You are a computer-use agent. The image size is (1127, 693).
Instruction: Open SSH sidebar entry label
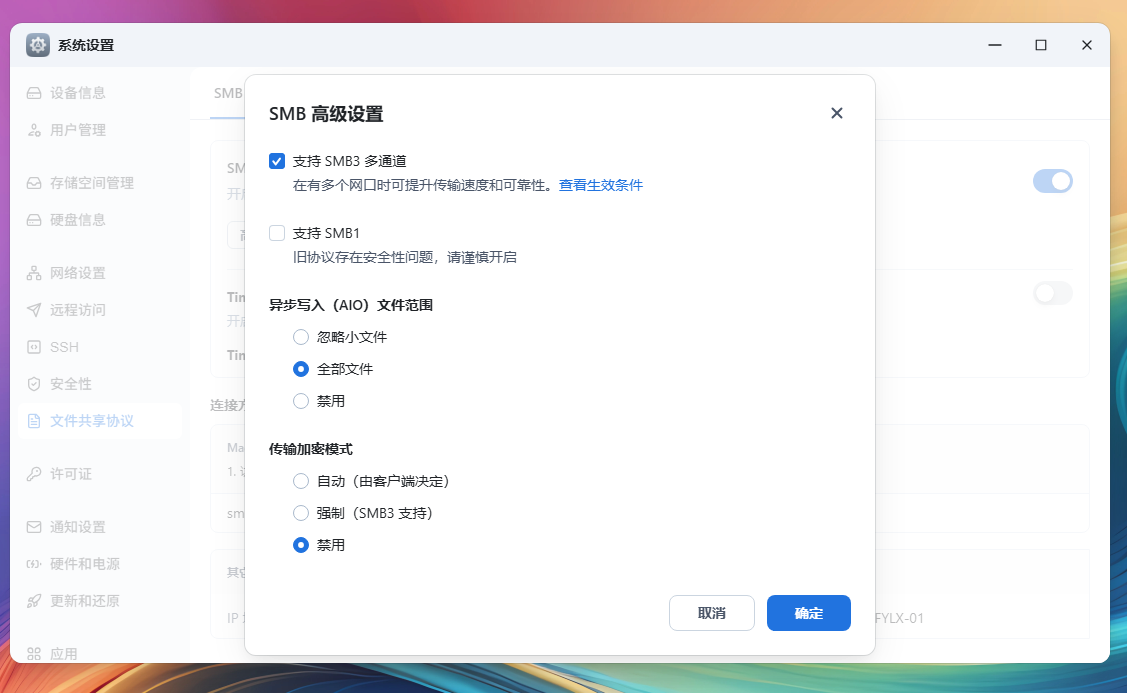pyautogui.click(x=64, y=347)
